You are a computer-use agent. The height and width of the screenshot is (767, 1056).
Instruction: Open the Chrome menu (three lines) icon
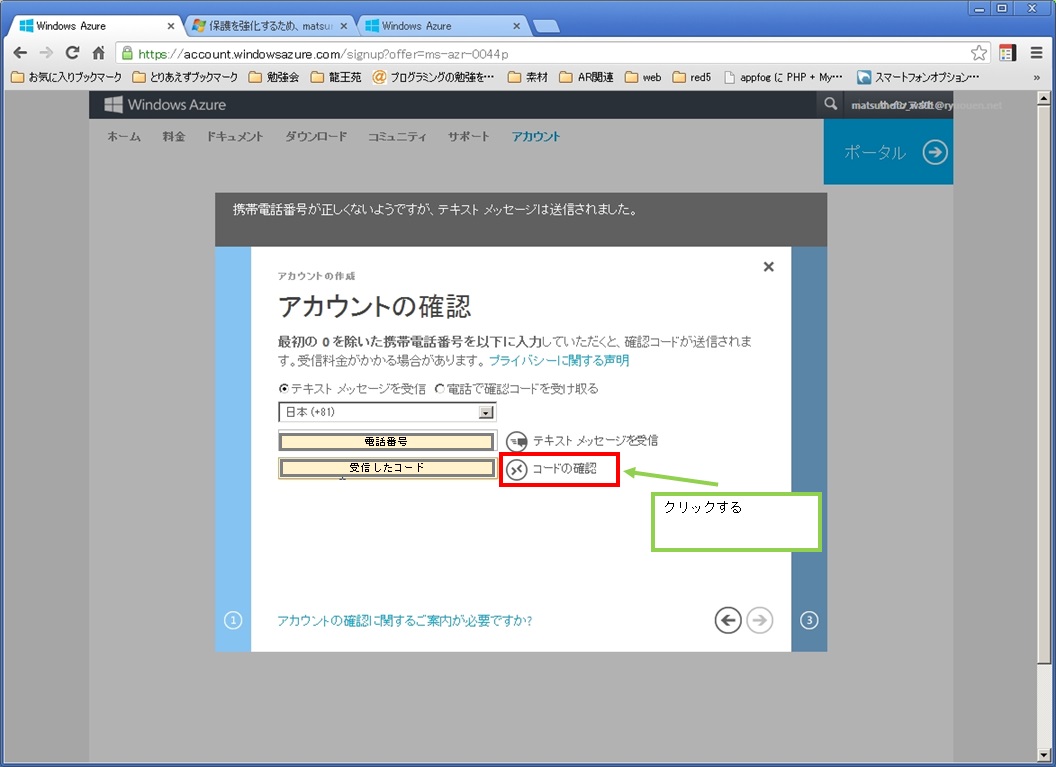click(1036, 53)
